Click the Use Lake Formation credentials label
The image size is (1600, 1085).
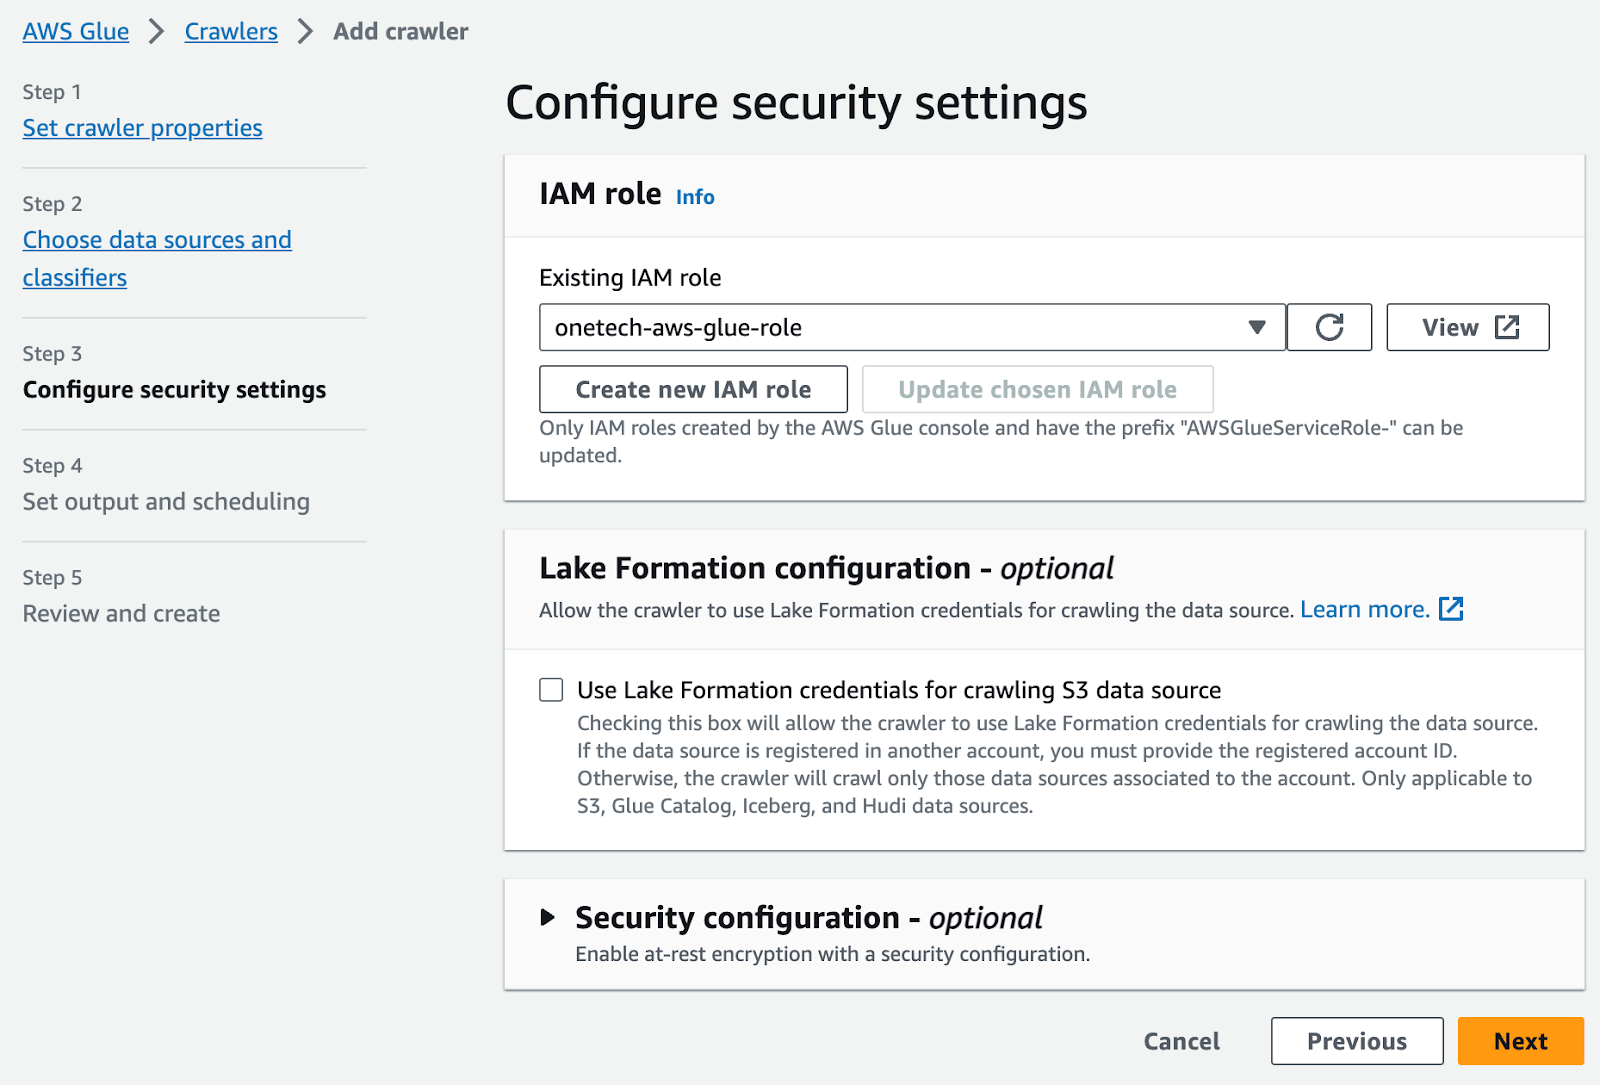click(x=899, y=690)
